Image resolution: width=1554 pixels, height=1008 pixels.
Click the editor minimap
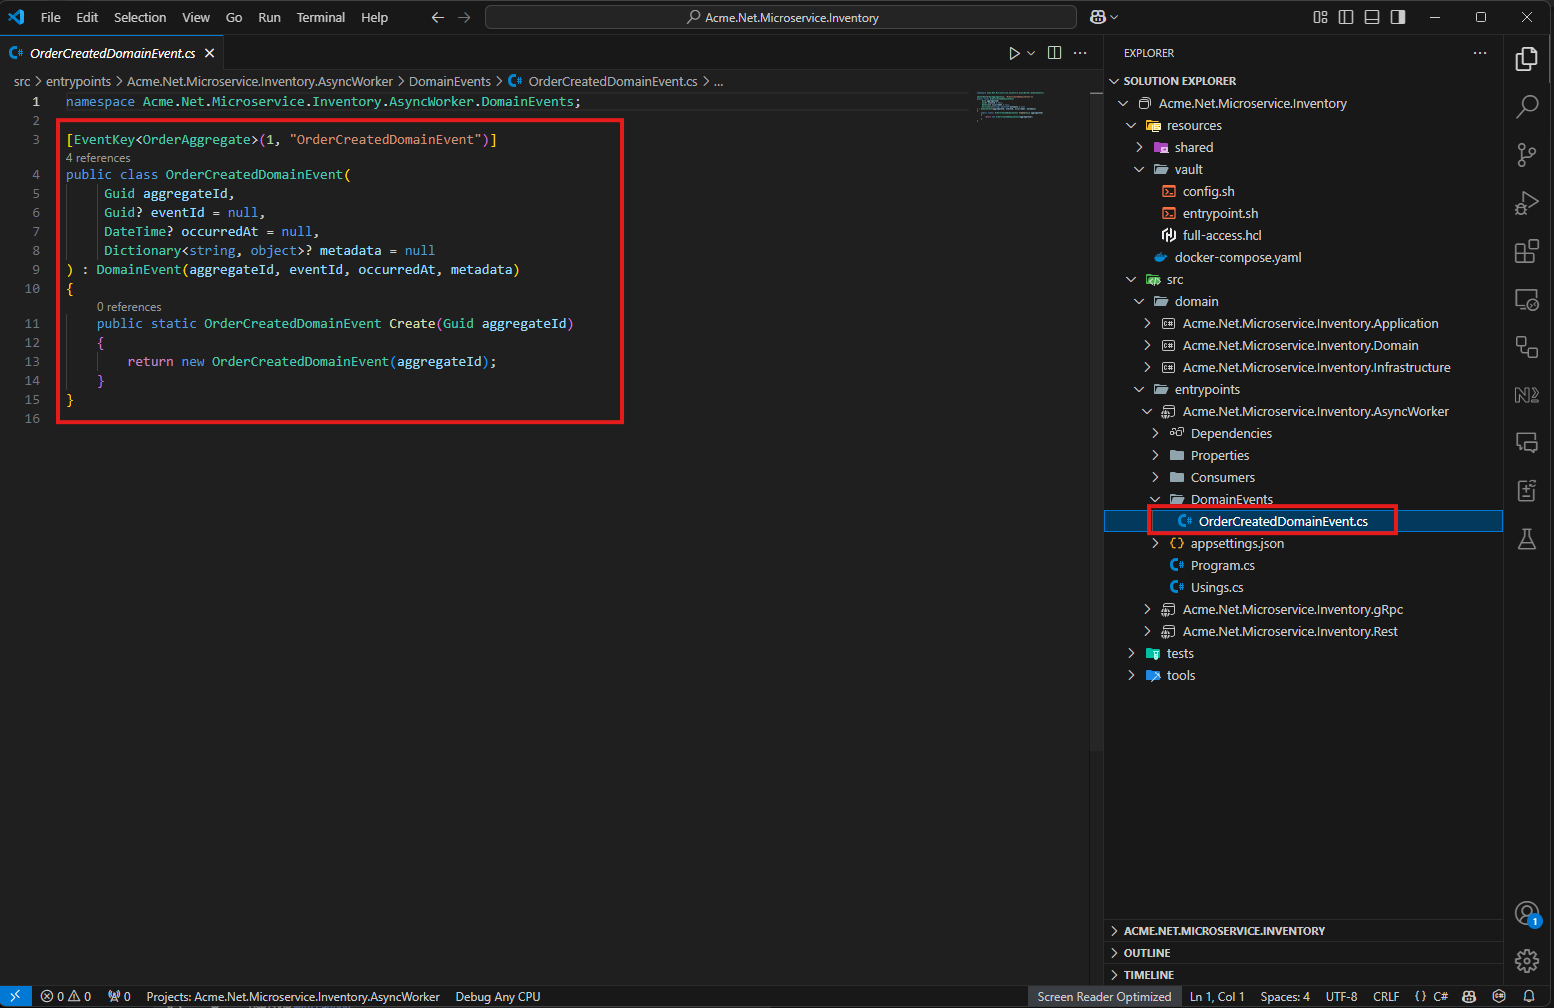click(1010, 105)
